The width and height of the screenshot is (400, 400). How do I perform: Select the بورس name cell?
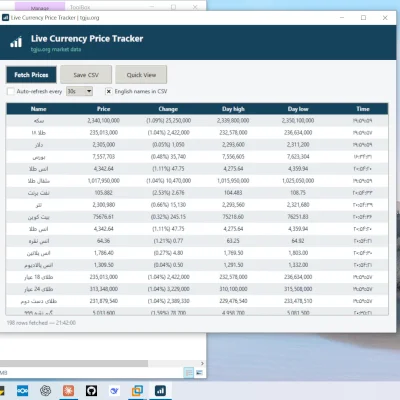tap(39, 157)
